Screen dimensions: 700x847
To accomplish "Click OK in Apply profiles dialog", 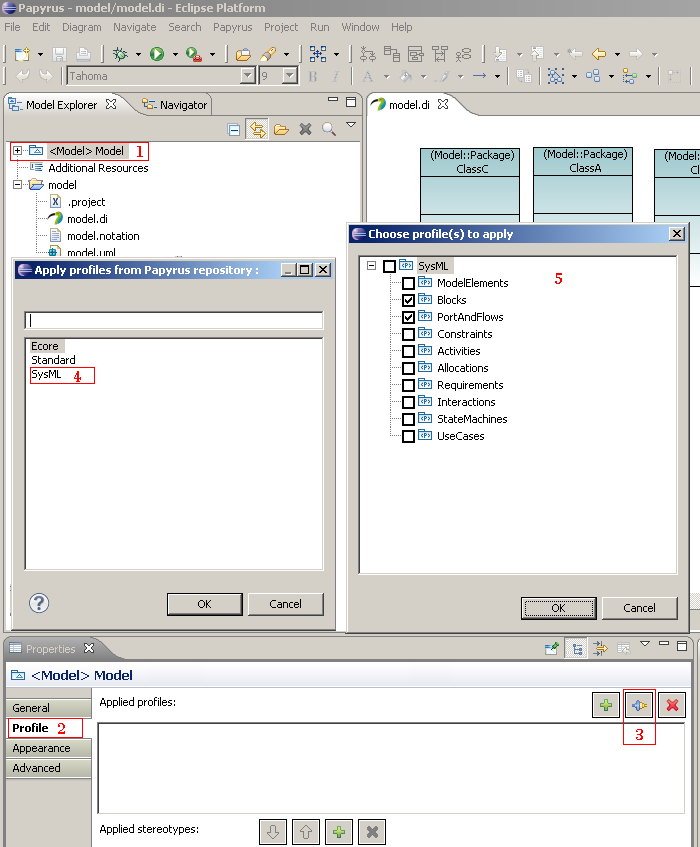I will (x=205, y=604).
